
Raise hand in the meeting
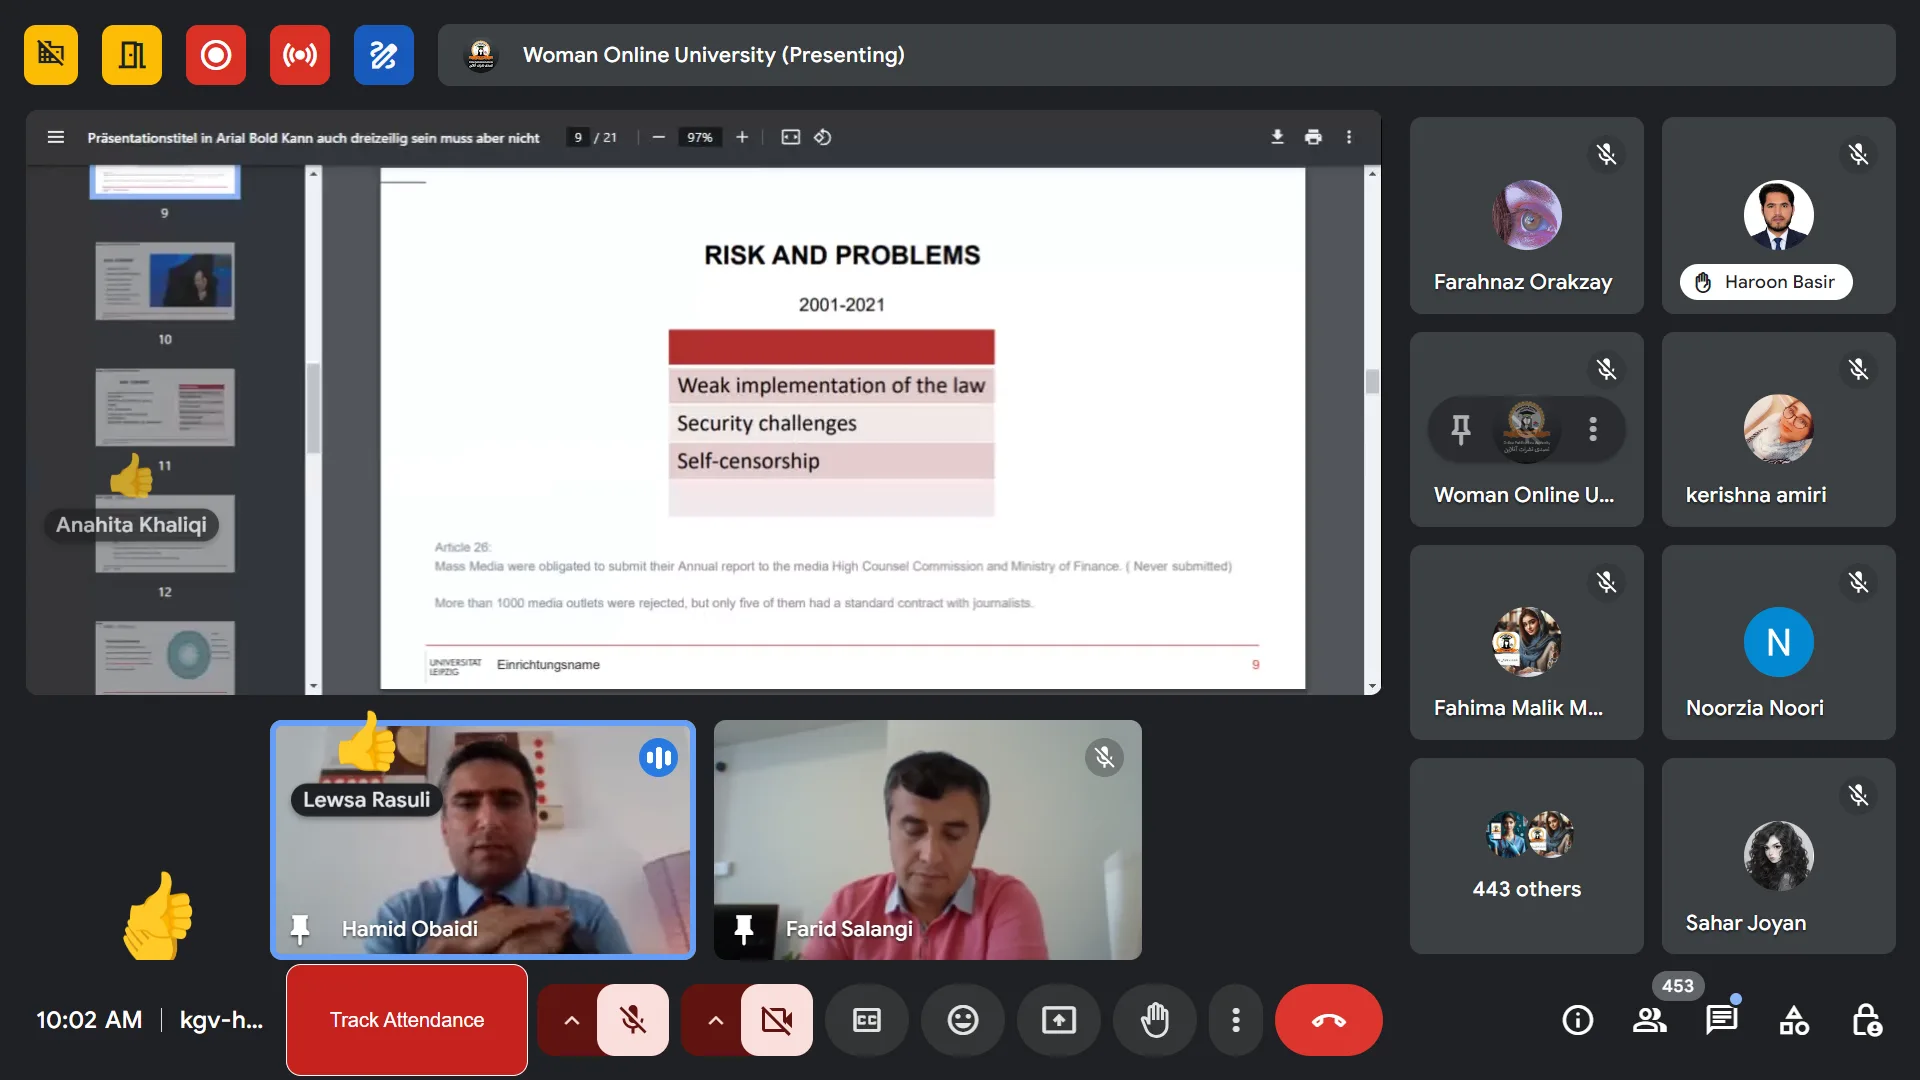(x=1155, y=1020)
